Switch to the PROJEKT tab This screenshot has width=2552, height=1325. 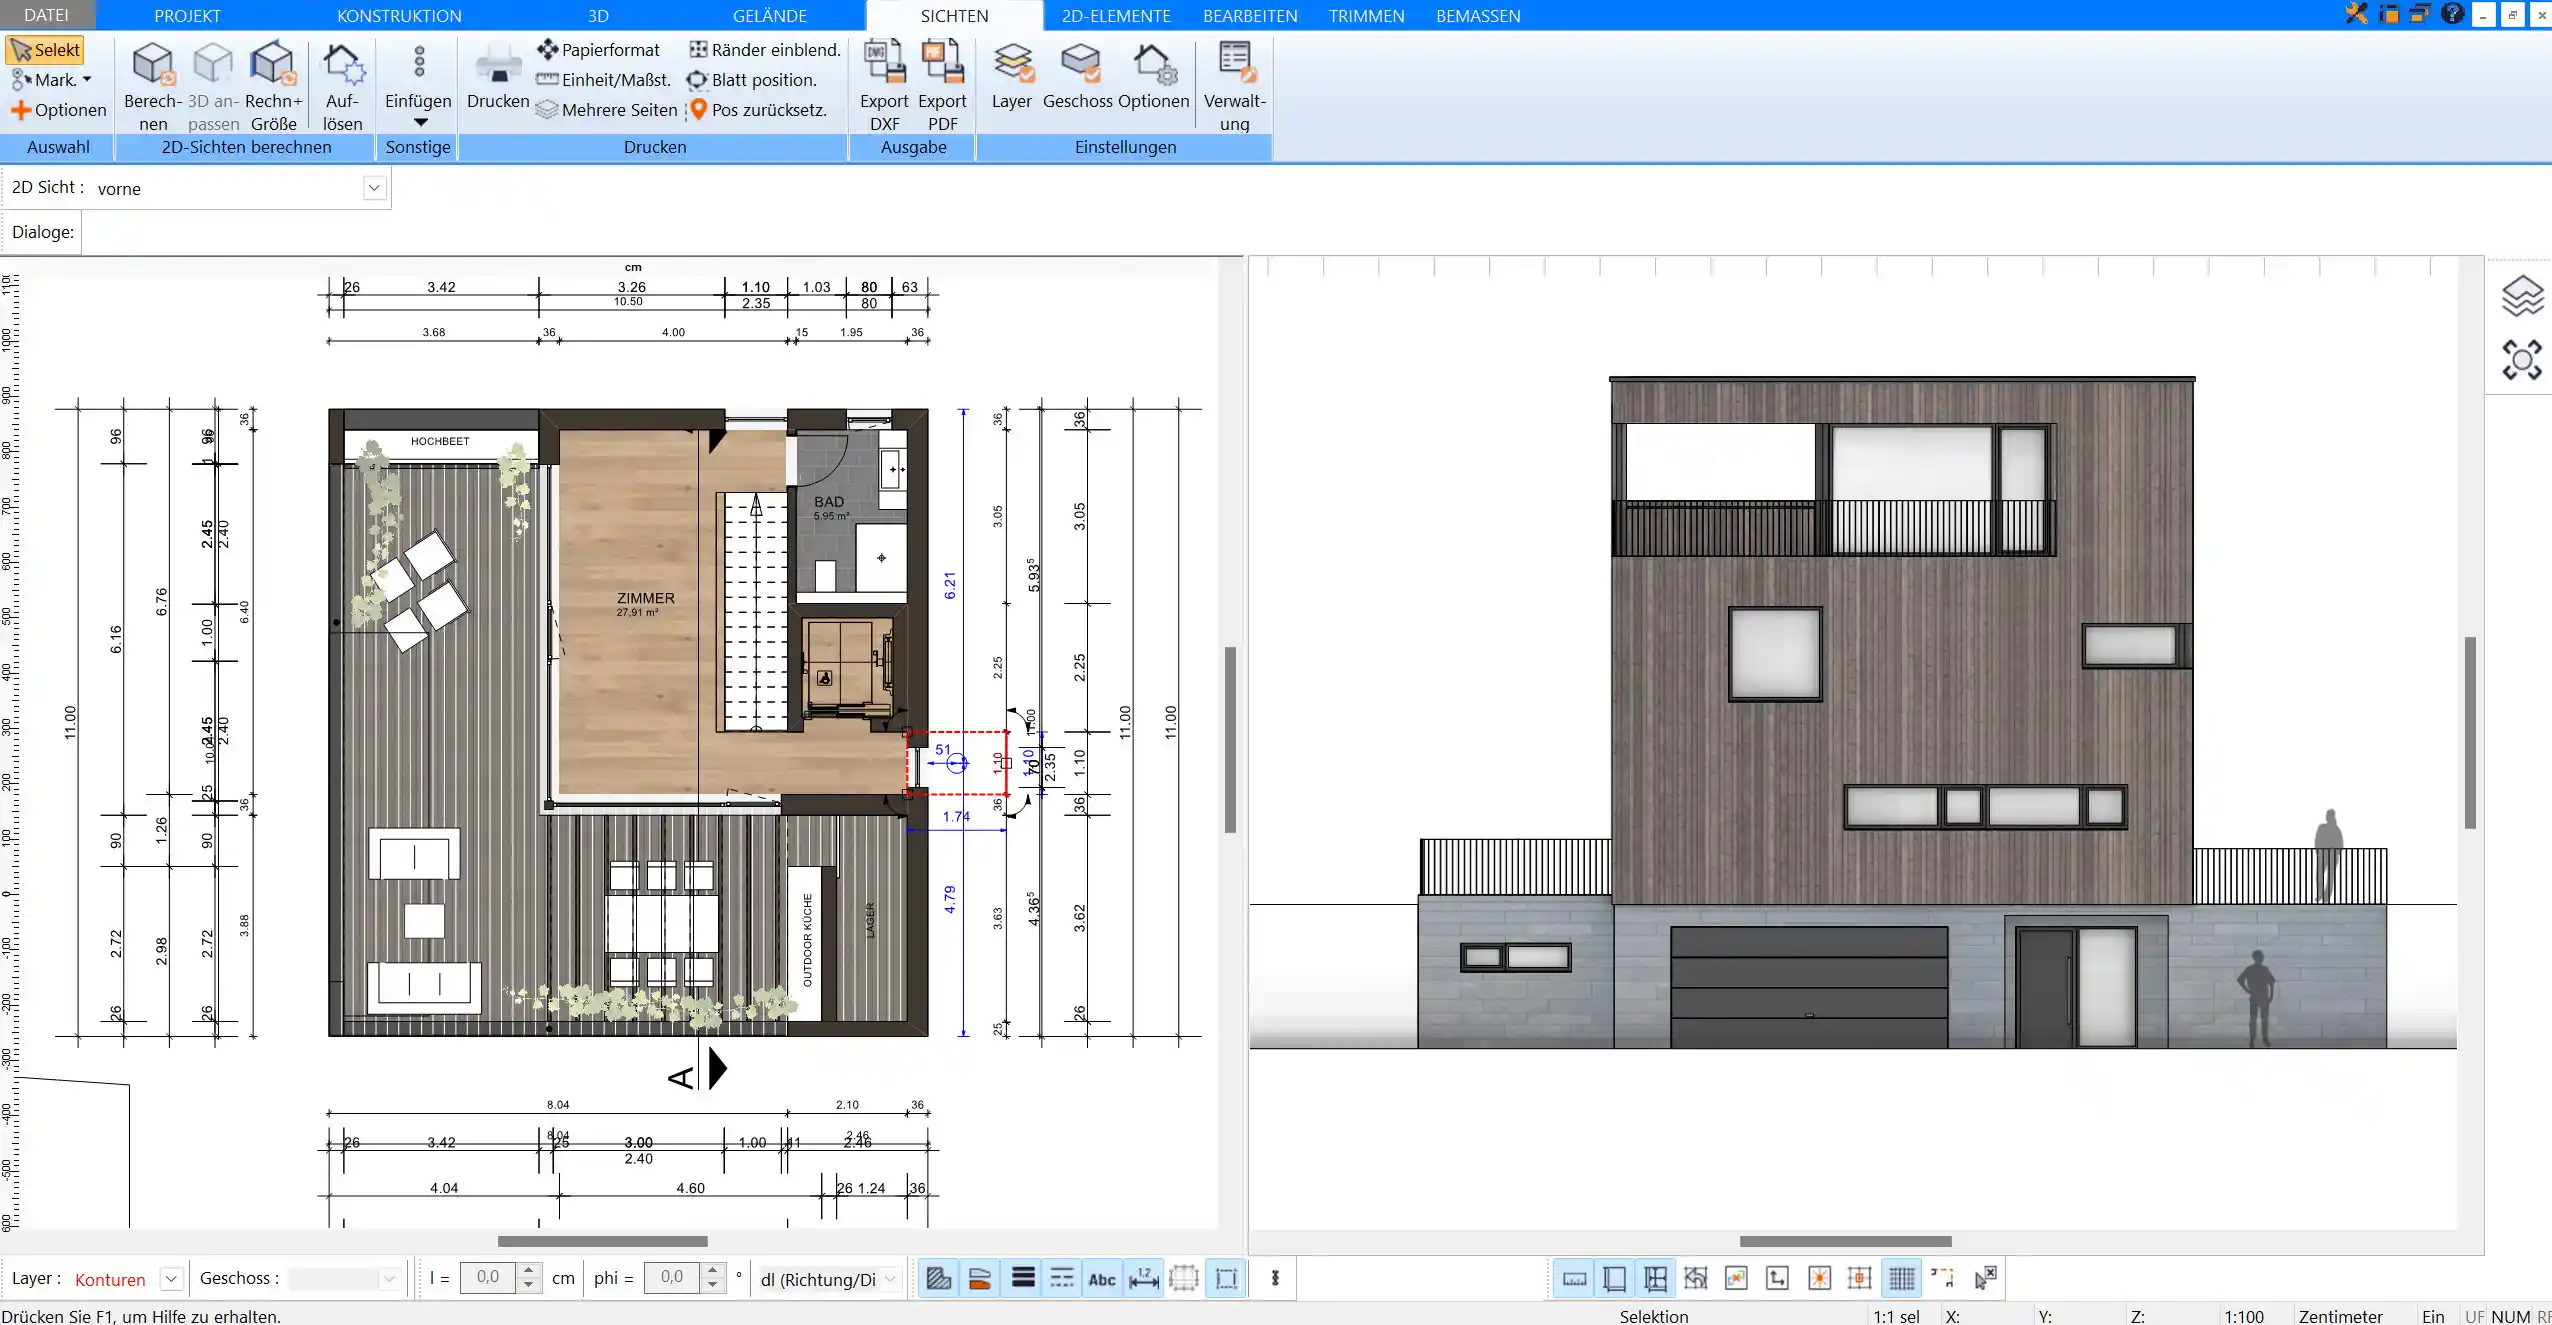tap(187, 16)
